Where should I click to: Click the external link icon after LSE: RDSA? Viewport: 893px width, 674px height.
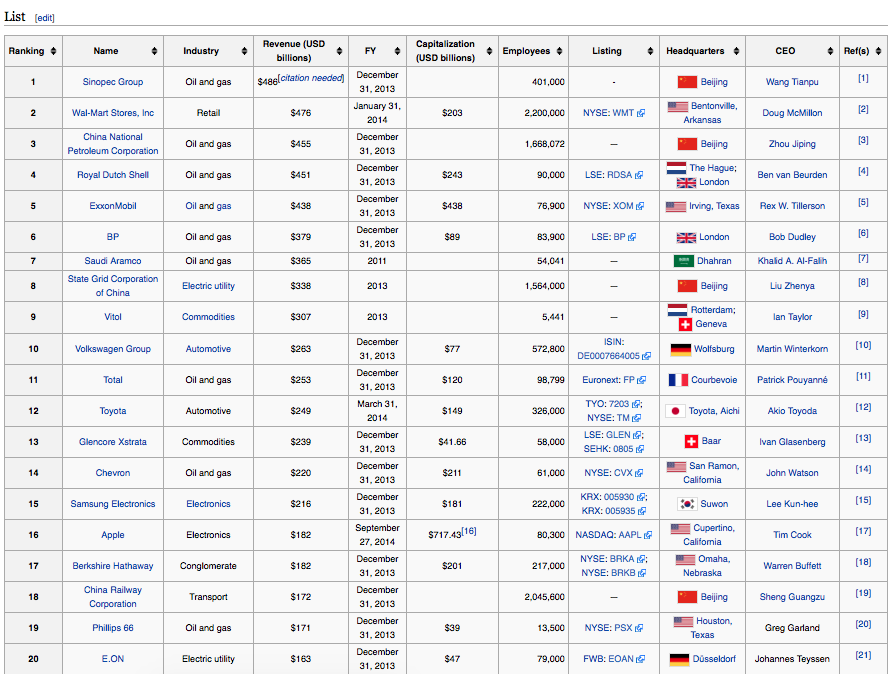[639, 175]
